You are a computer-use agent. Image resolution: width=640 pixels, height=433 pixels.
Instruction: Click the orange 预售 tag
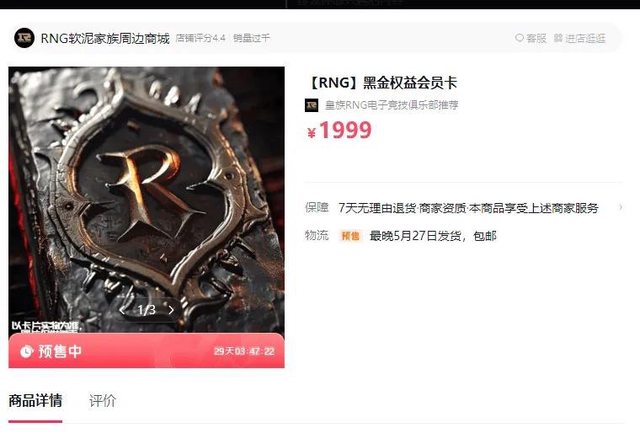pyautogui.click(x=350, y=236)
